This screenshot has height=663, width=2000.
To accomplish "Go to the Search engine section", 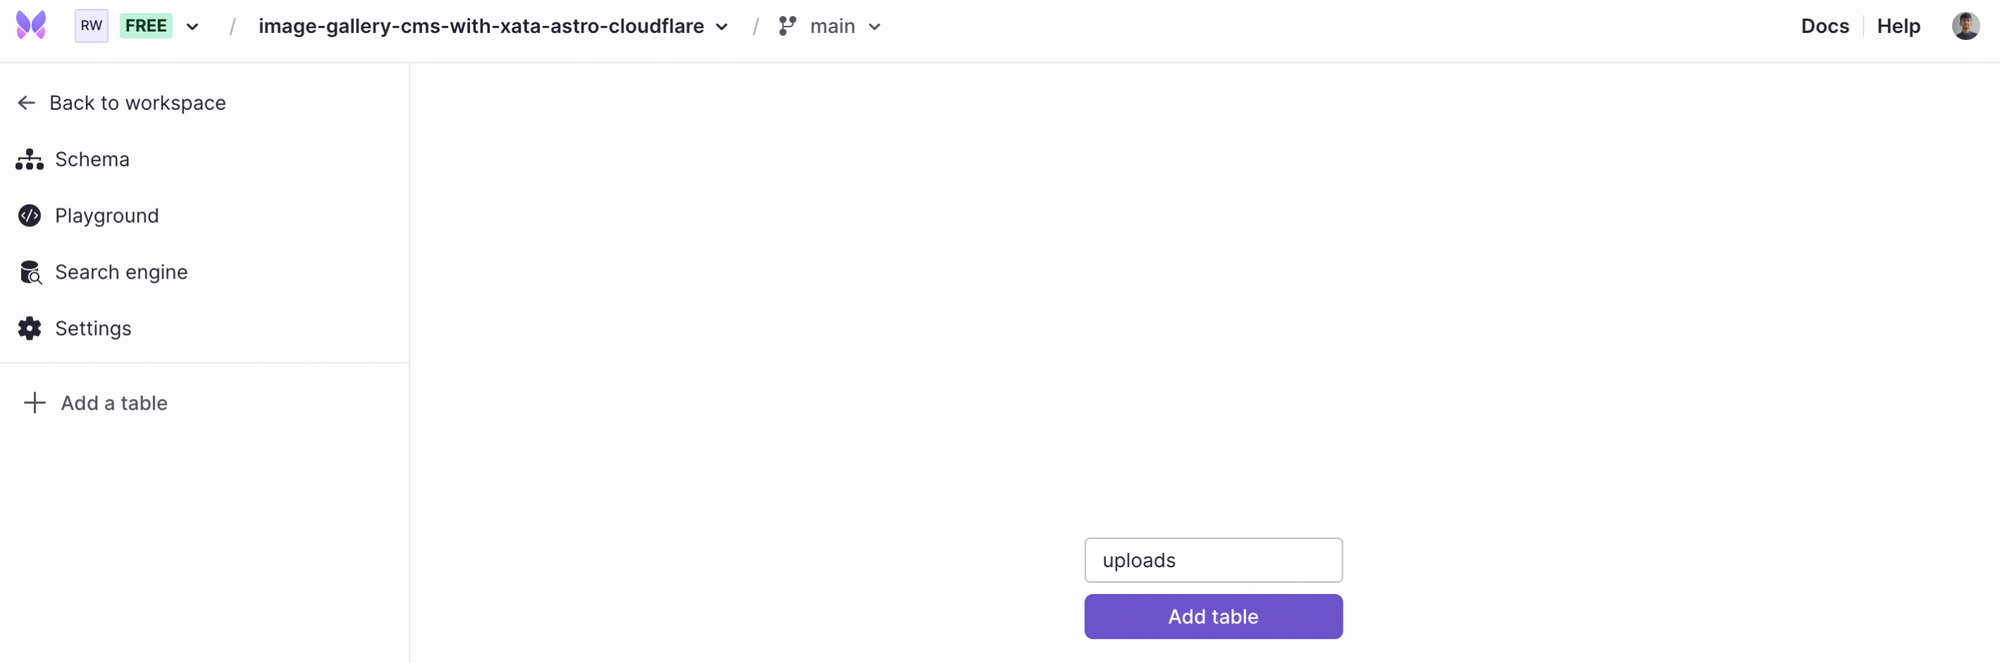I will [121, 272].
